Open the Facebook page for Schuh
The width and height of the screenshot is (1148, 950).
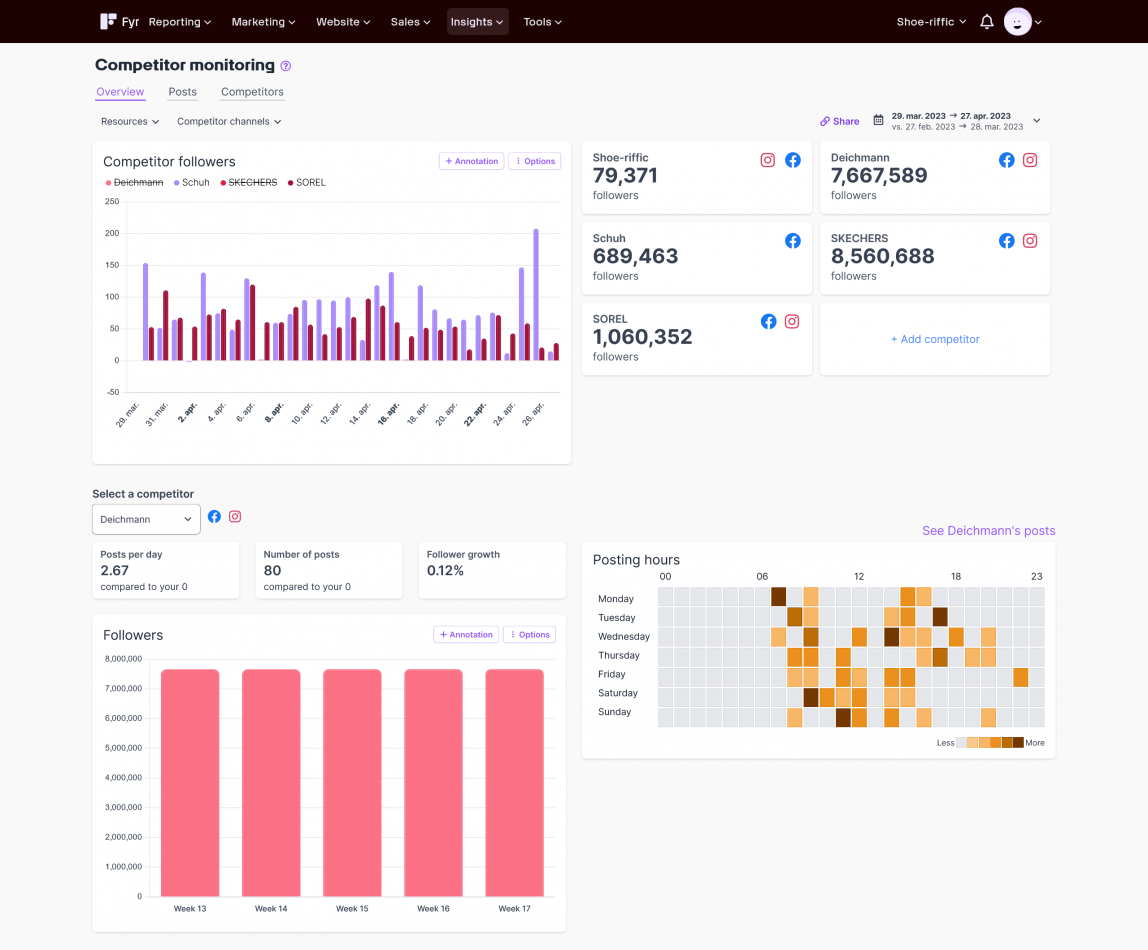point(793,240)
